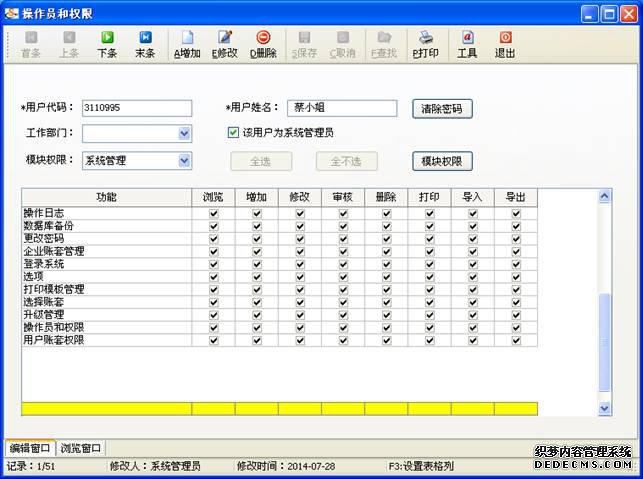Click the yellow summary bar under 功能 column
Viewport: 643px width, 479px height.
[106, 409]
